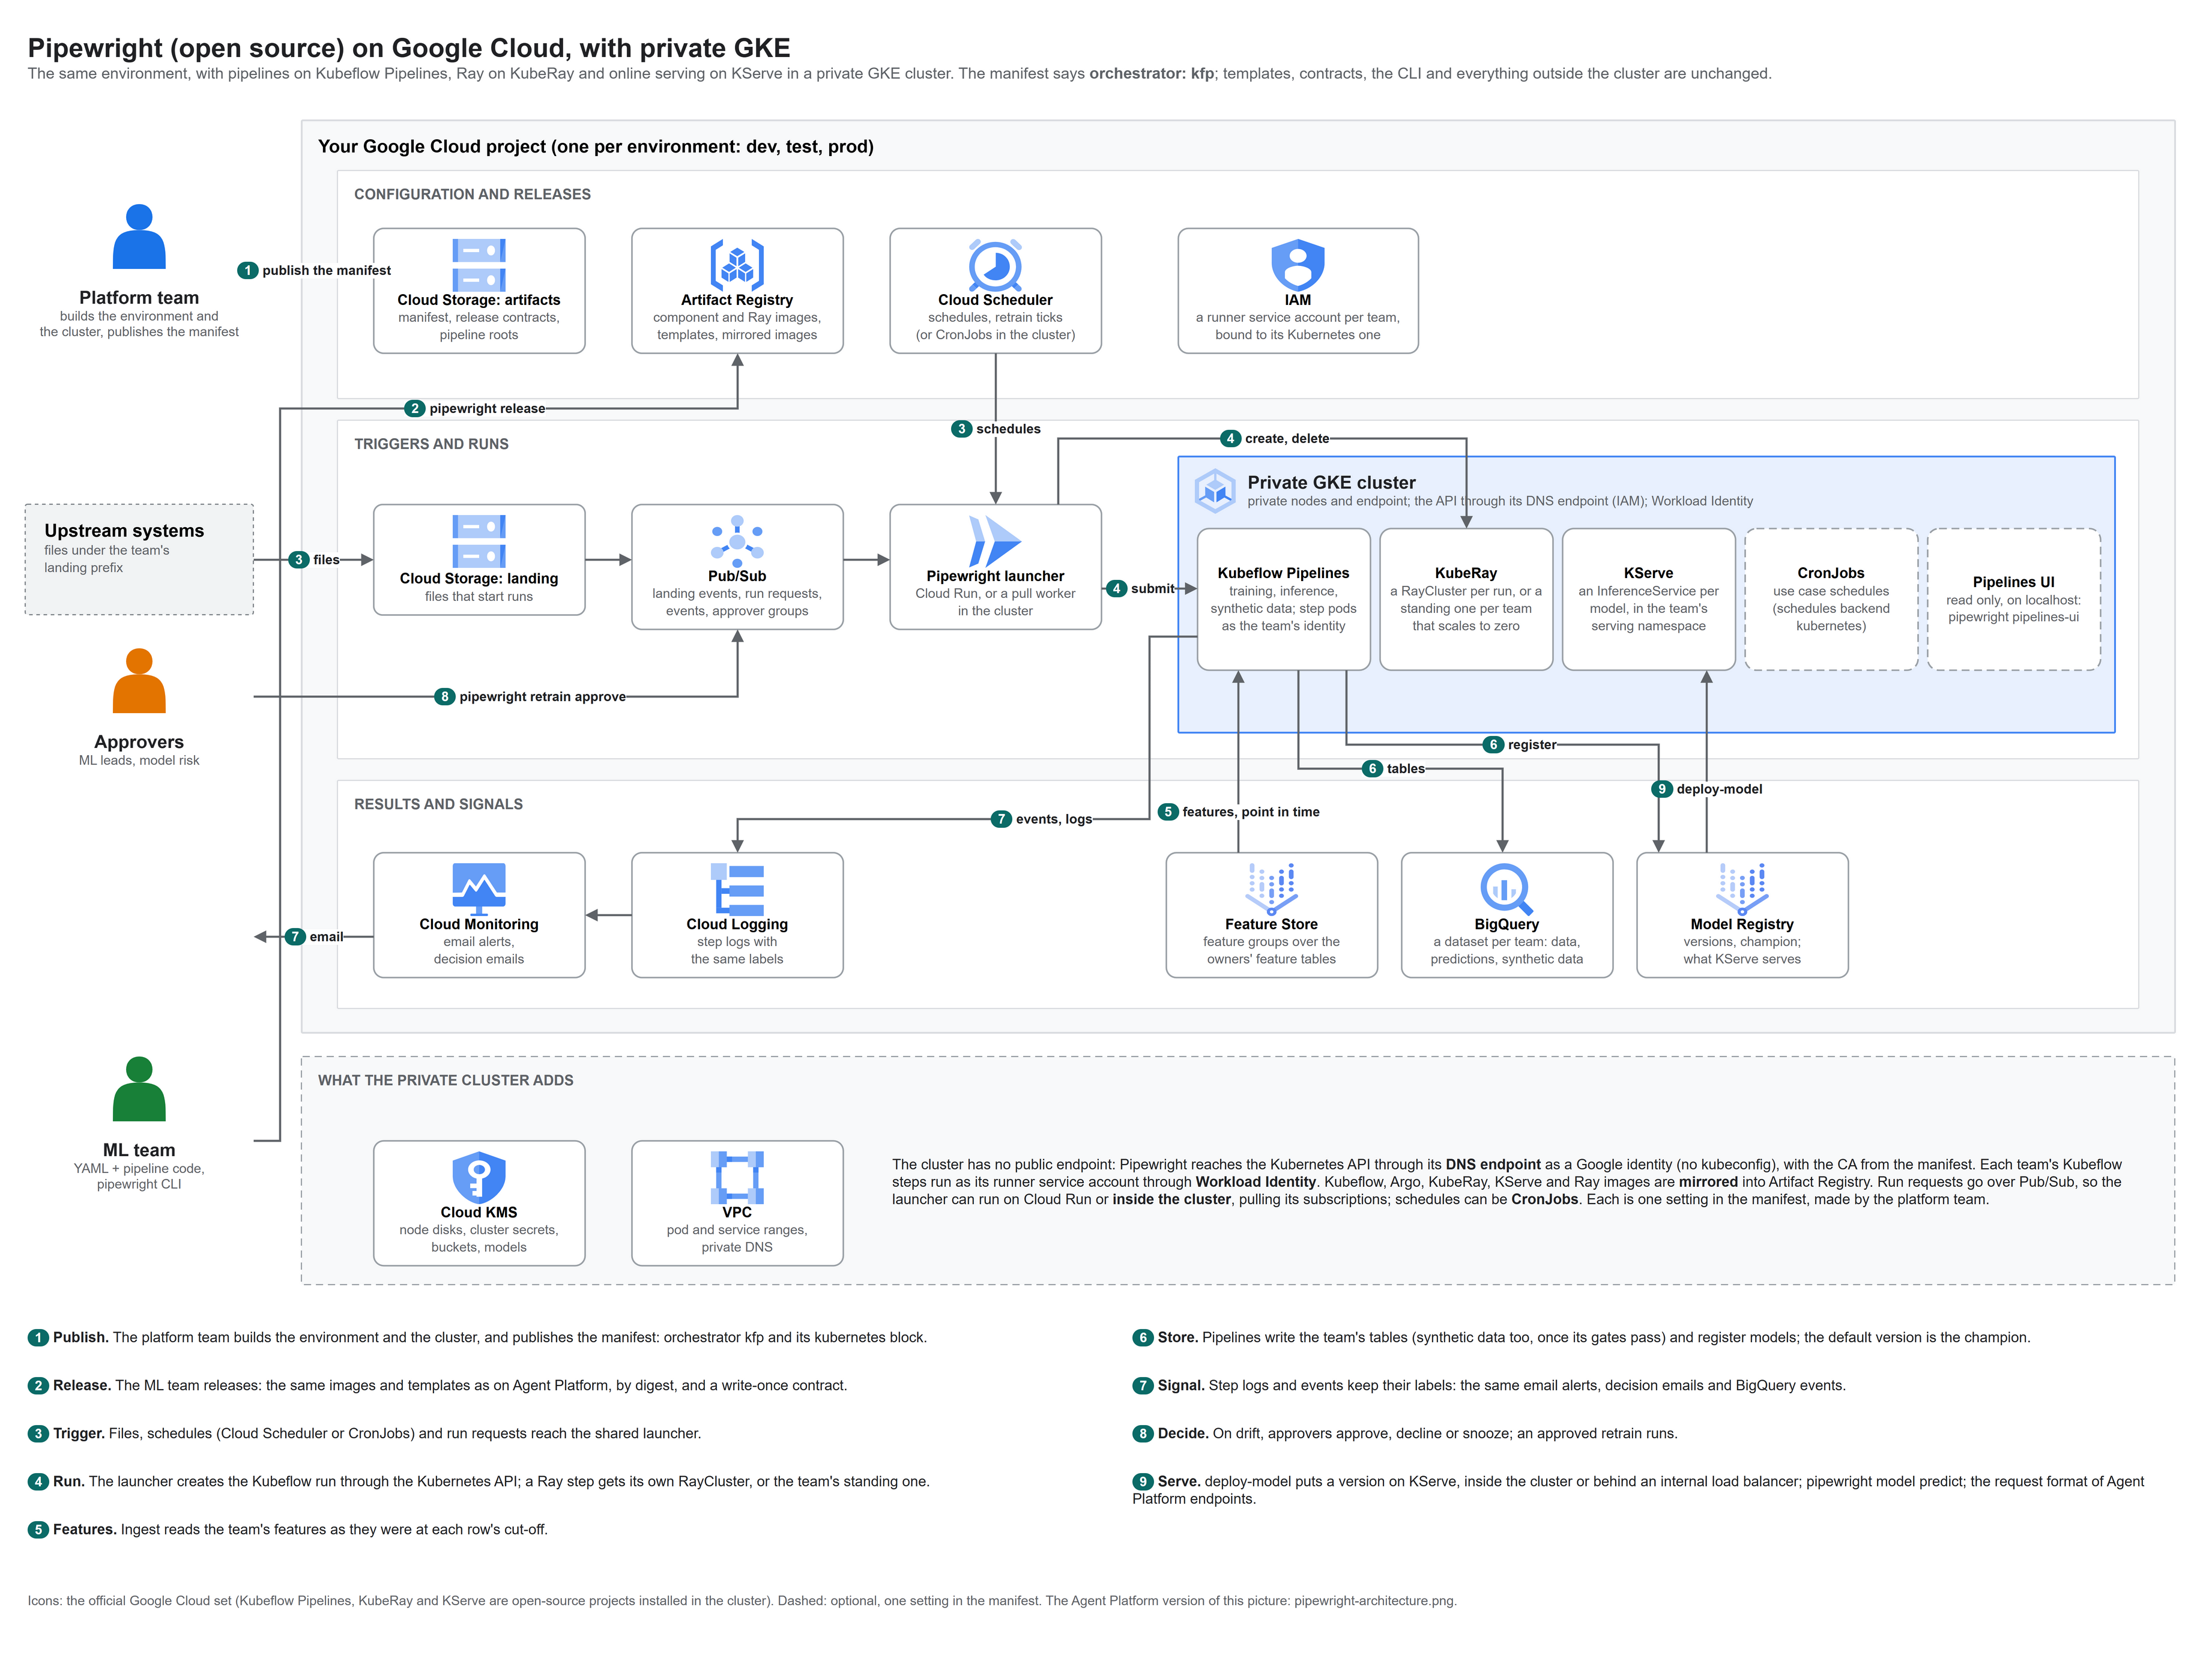This screenshot has width=2212, height=1658.
Task: Select the KubeRay box
Action: tap(1466, 599)
